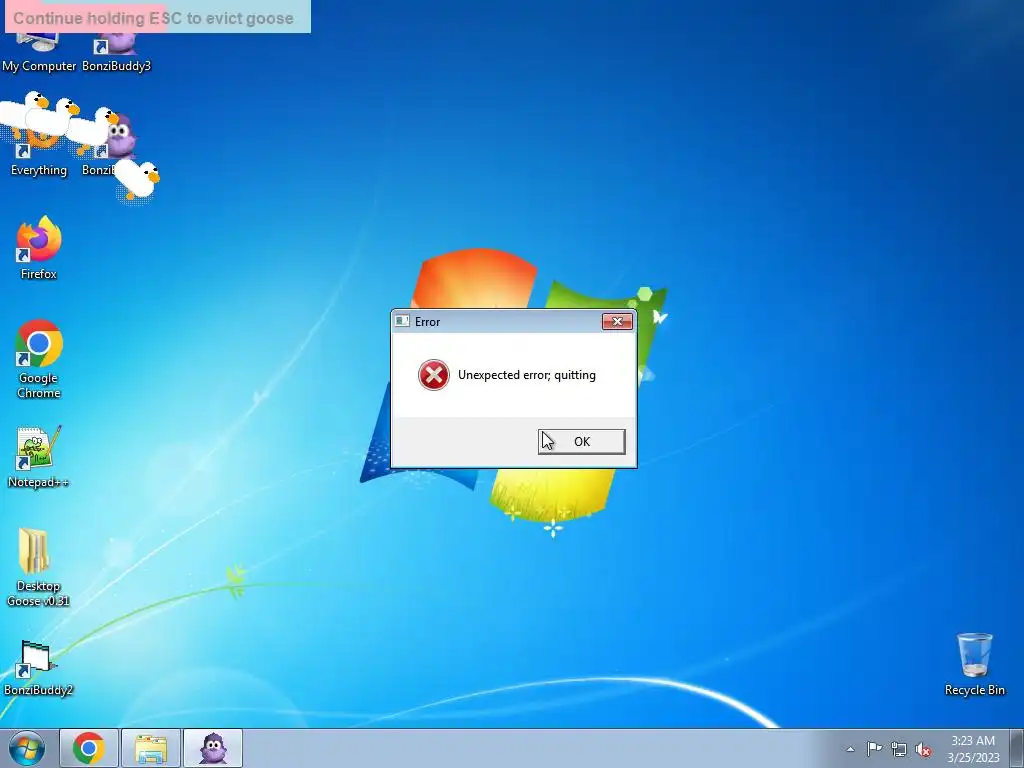This screenshot has width=1024, height=768.
Task: Open the Action Center flag icon
Action: (874, 749)
